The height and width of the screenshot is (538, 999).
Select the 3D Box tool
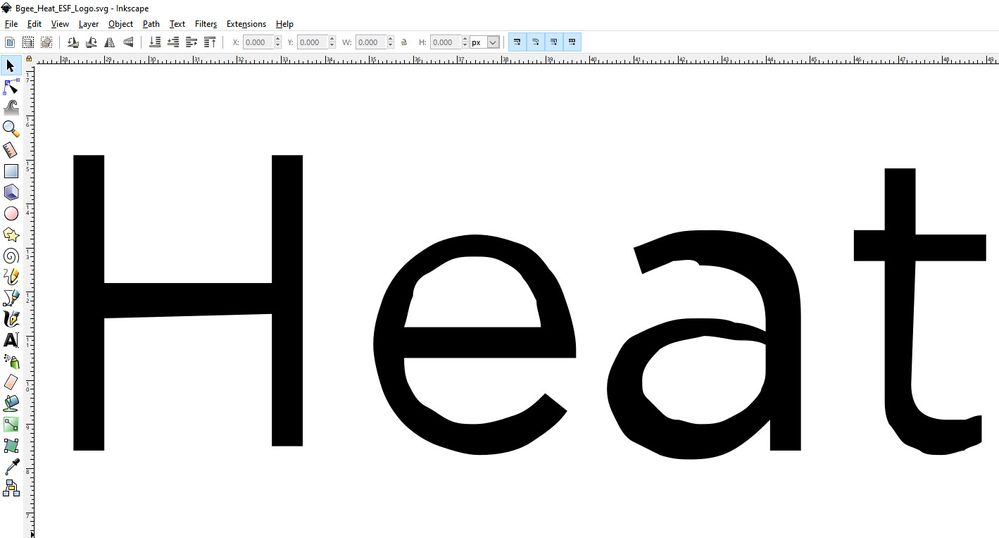[11, 192]
